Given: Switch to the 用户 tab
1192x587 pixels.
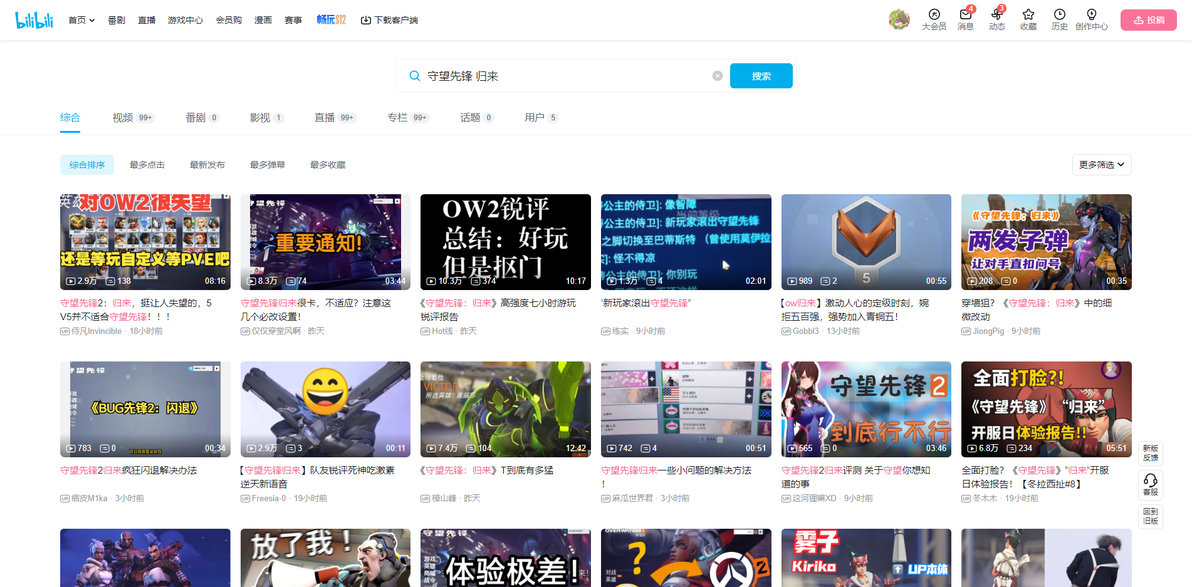Looking at the screenshot, I should (541, 118).
